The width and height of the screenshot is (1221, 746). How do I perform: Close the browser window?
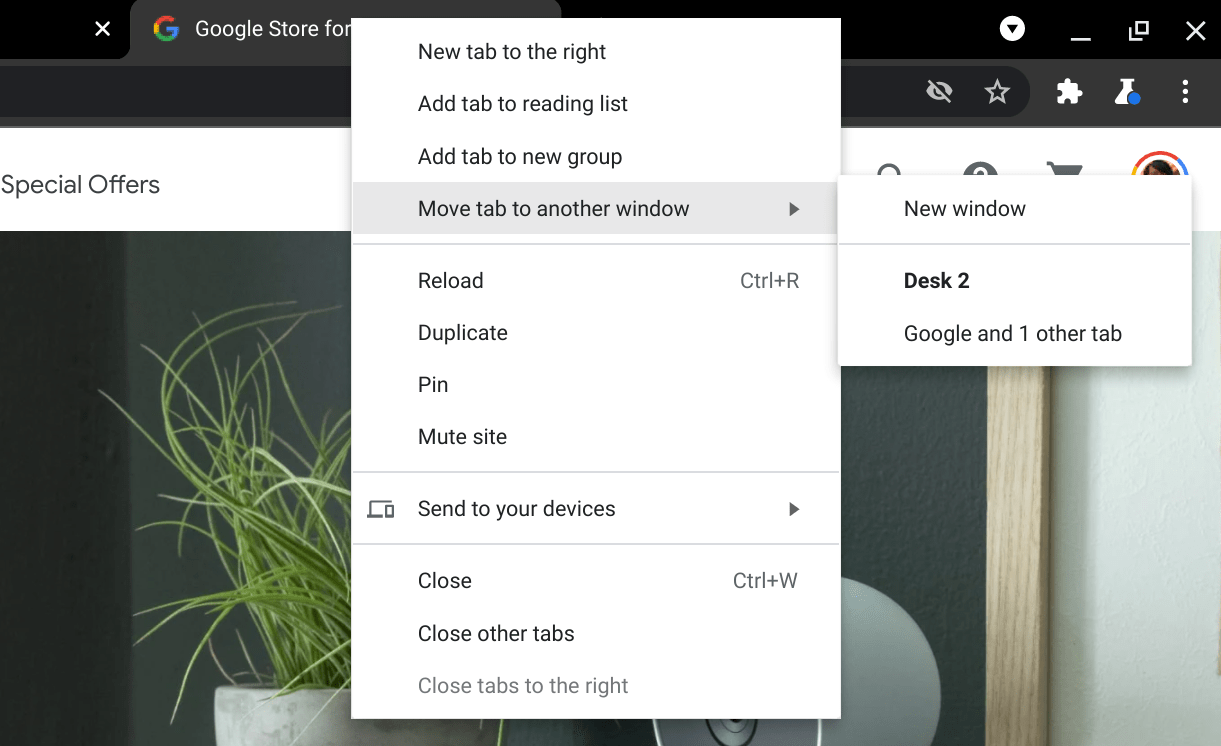pyautogui.click(x=1195, y=31)
